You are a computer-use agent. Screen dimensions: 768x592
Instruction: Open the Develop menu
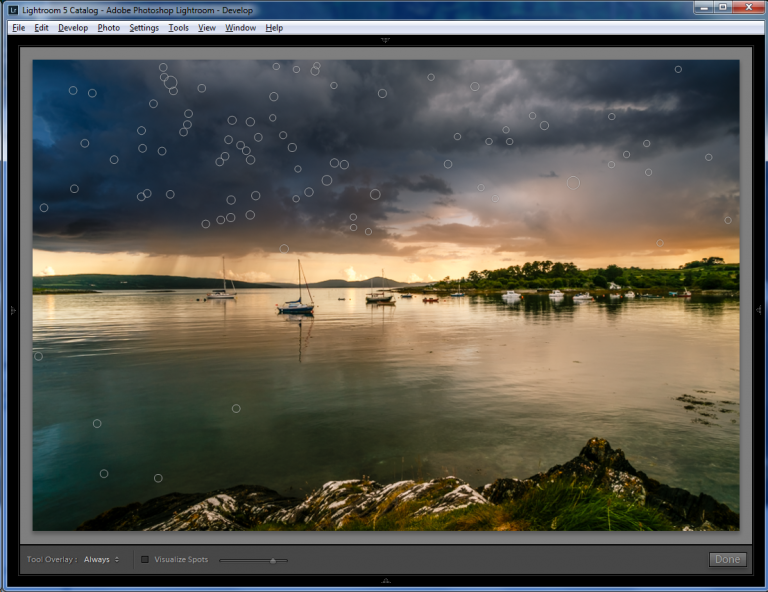tap(73, 28)
